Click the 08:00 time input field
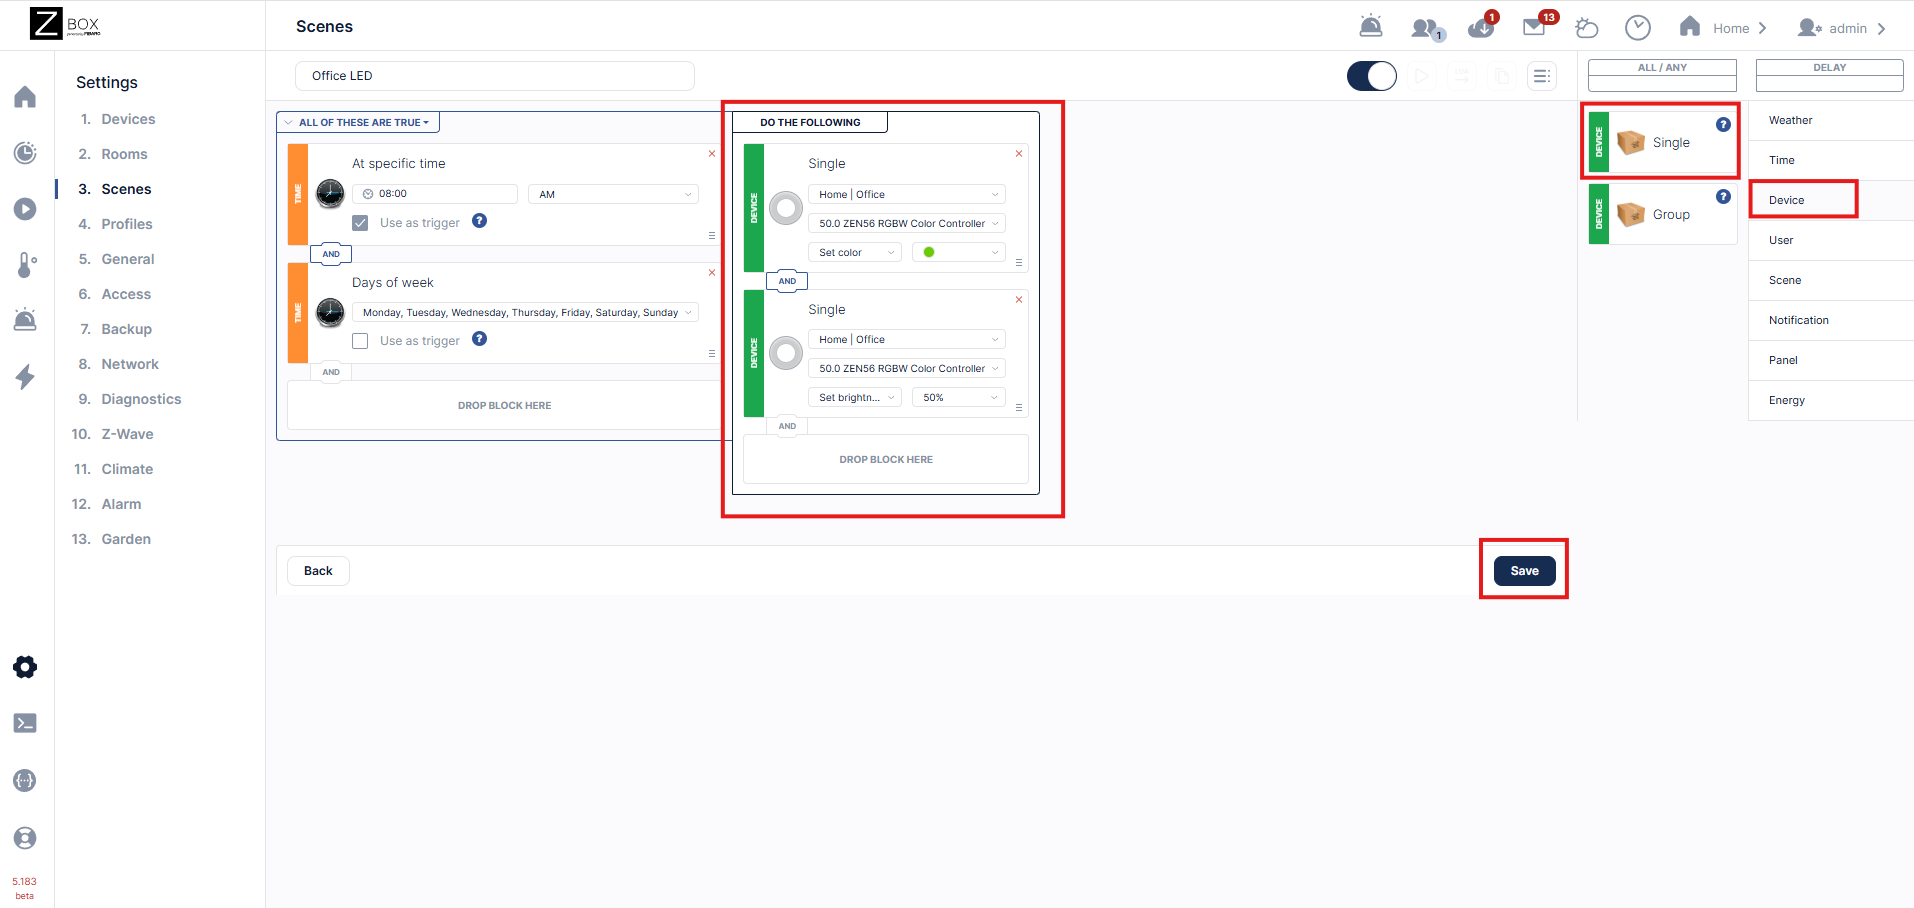1914x908 pixels. click(435, 194)
